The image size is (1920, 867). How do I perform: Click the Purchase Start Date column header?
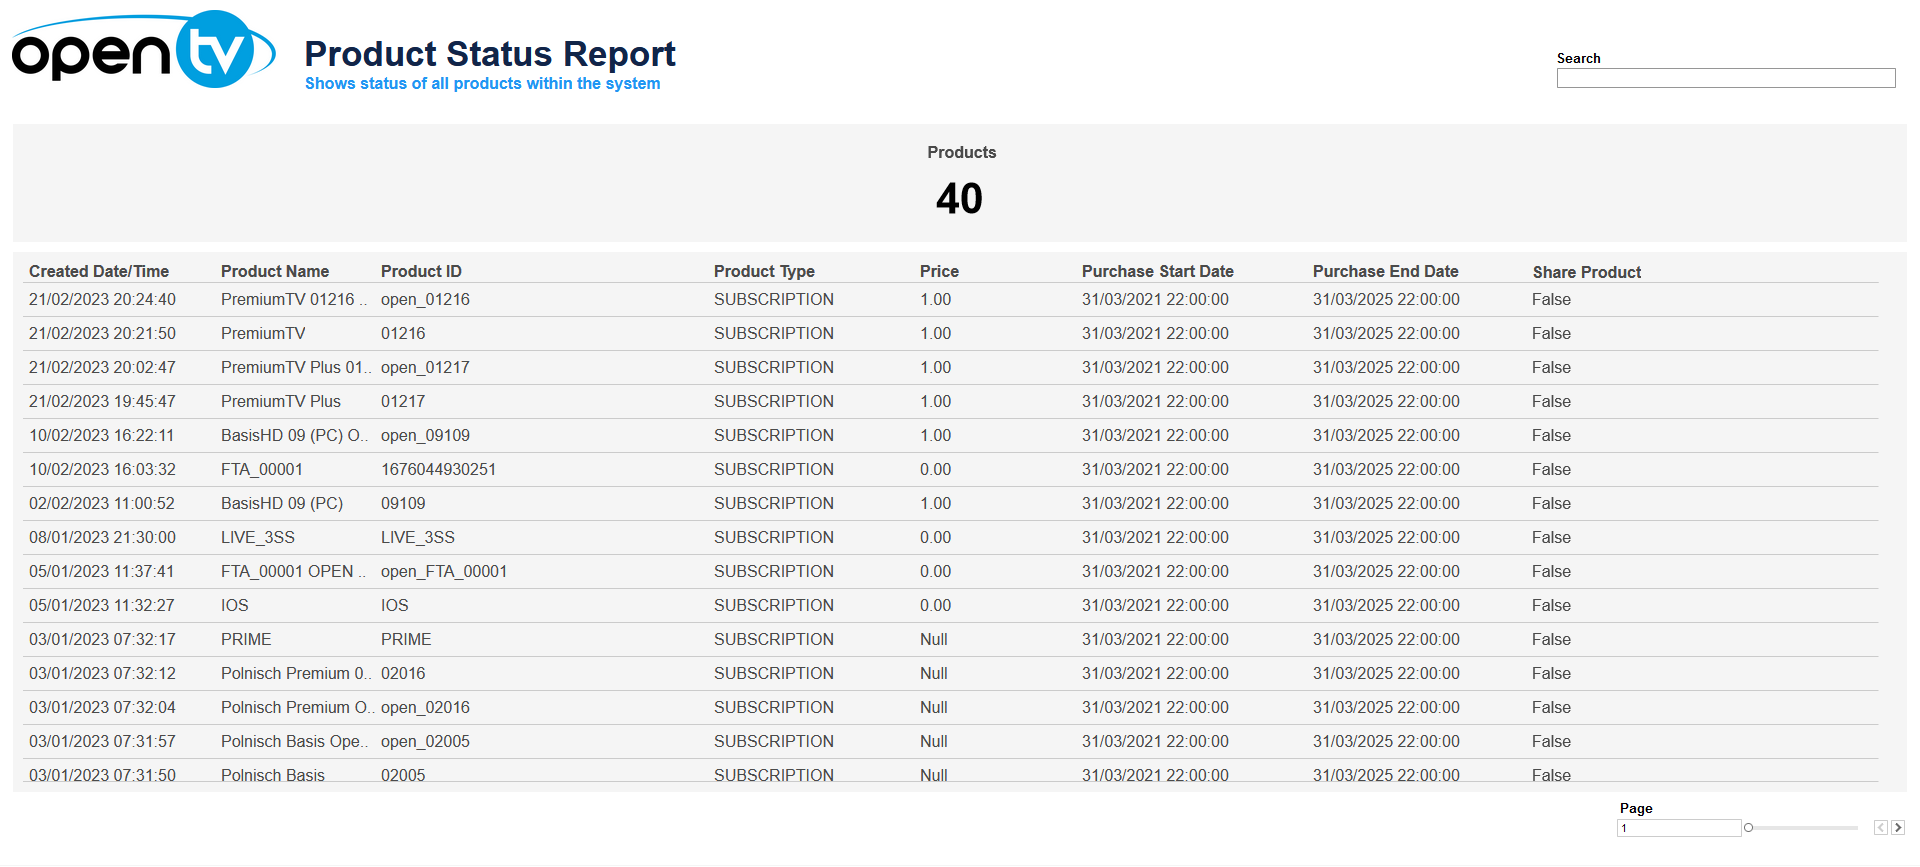[x=1157, y=271]
